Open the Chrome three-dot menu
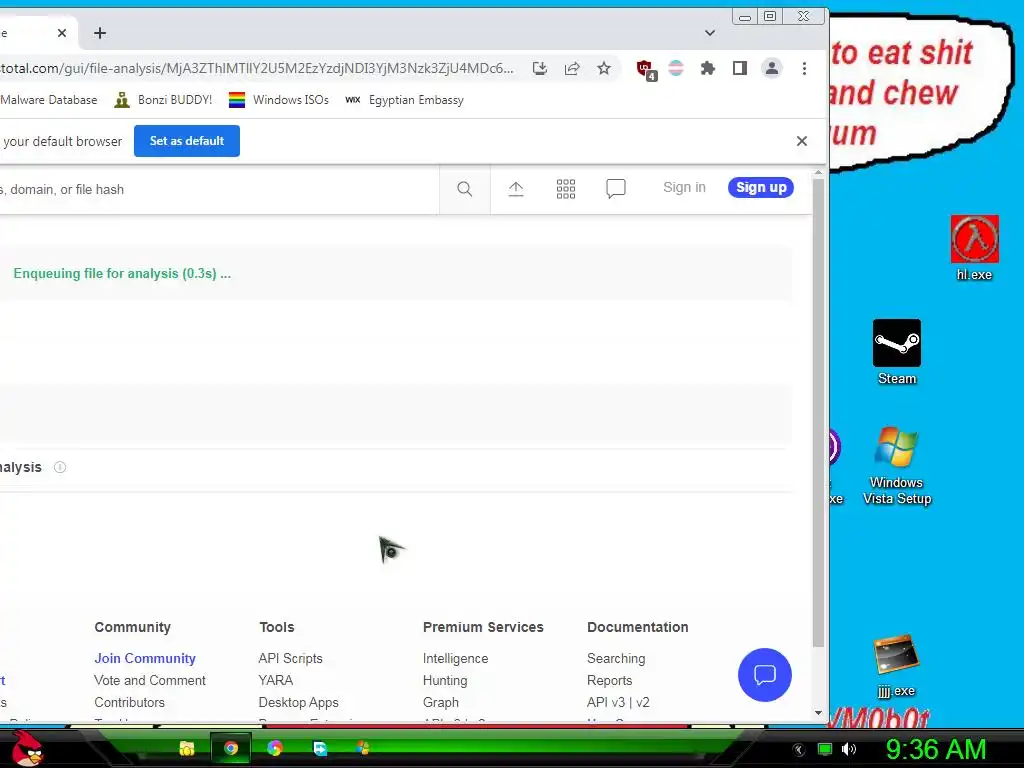Image resolution: width=1024 pixels, height=768 pixels. coord(804,68)
